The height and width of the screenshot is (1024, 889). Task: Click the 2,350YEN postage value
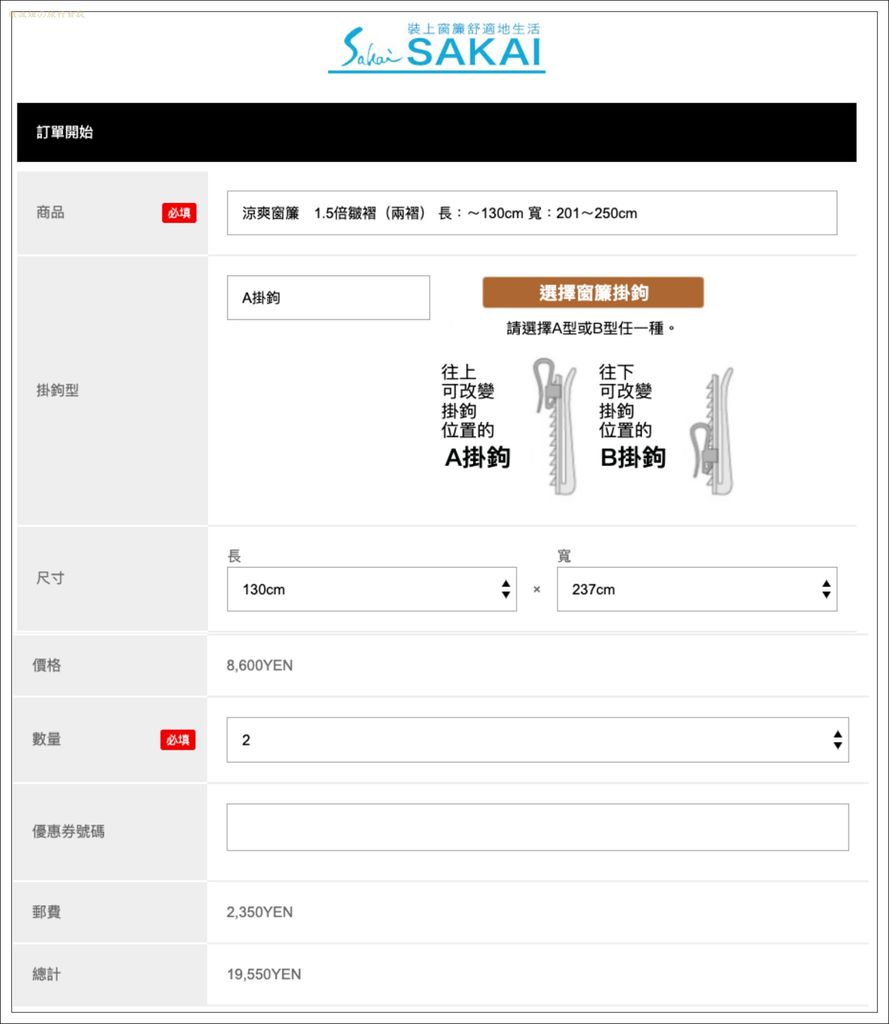click(x=259, y=912)
